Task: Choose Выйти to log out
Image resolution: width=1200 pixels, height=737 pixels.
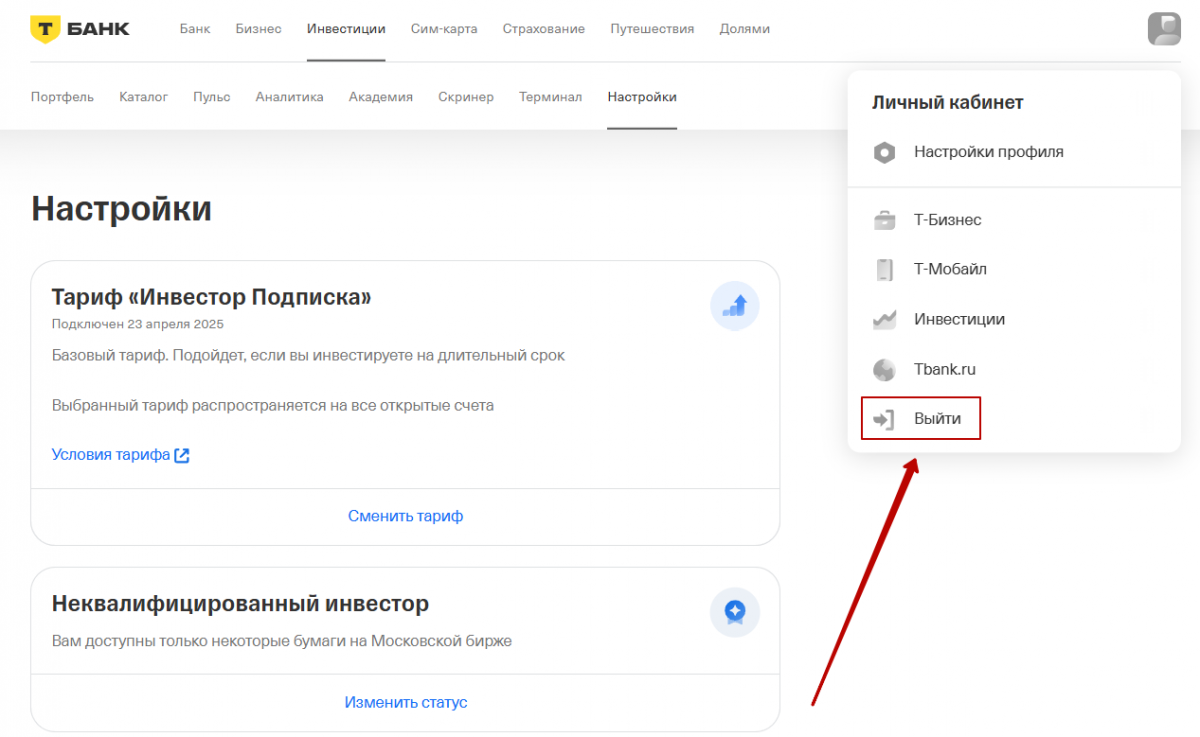Action: pos(937,419)
